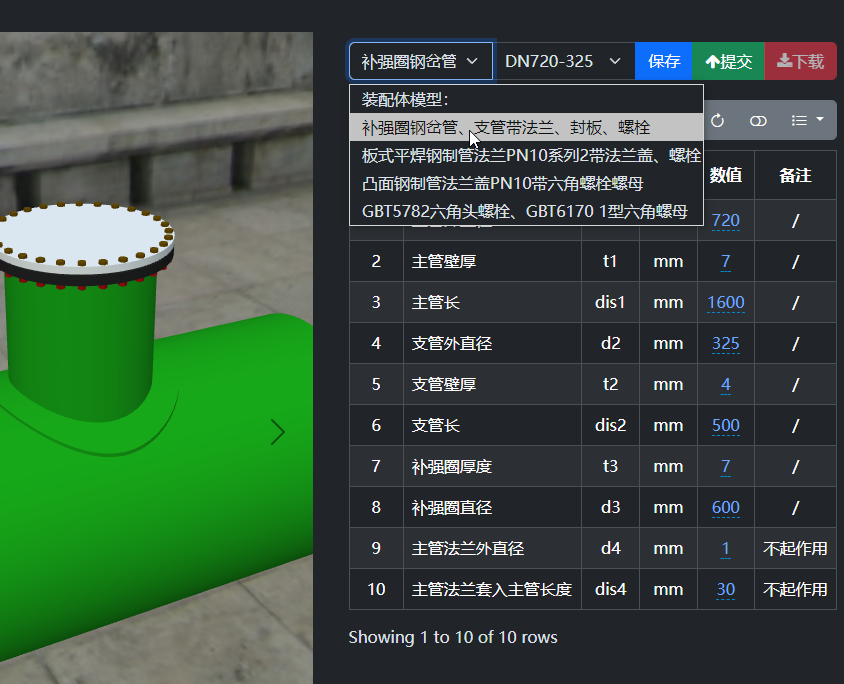This screenshot has height=684, width=844.
Task: Select 凸面钢制管法兰盖PN10 option
Action: (x=502, y=183)
